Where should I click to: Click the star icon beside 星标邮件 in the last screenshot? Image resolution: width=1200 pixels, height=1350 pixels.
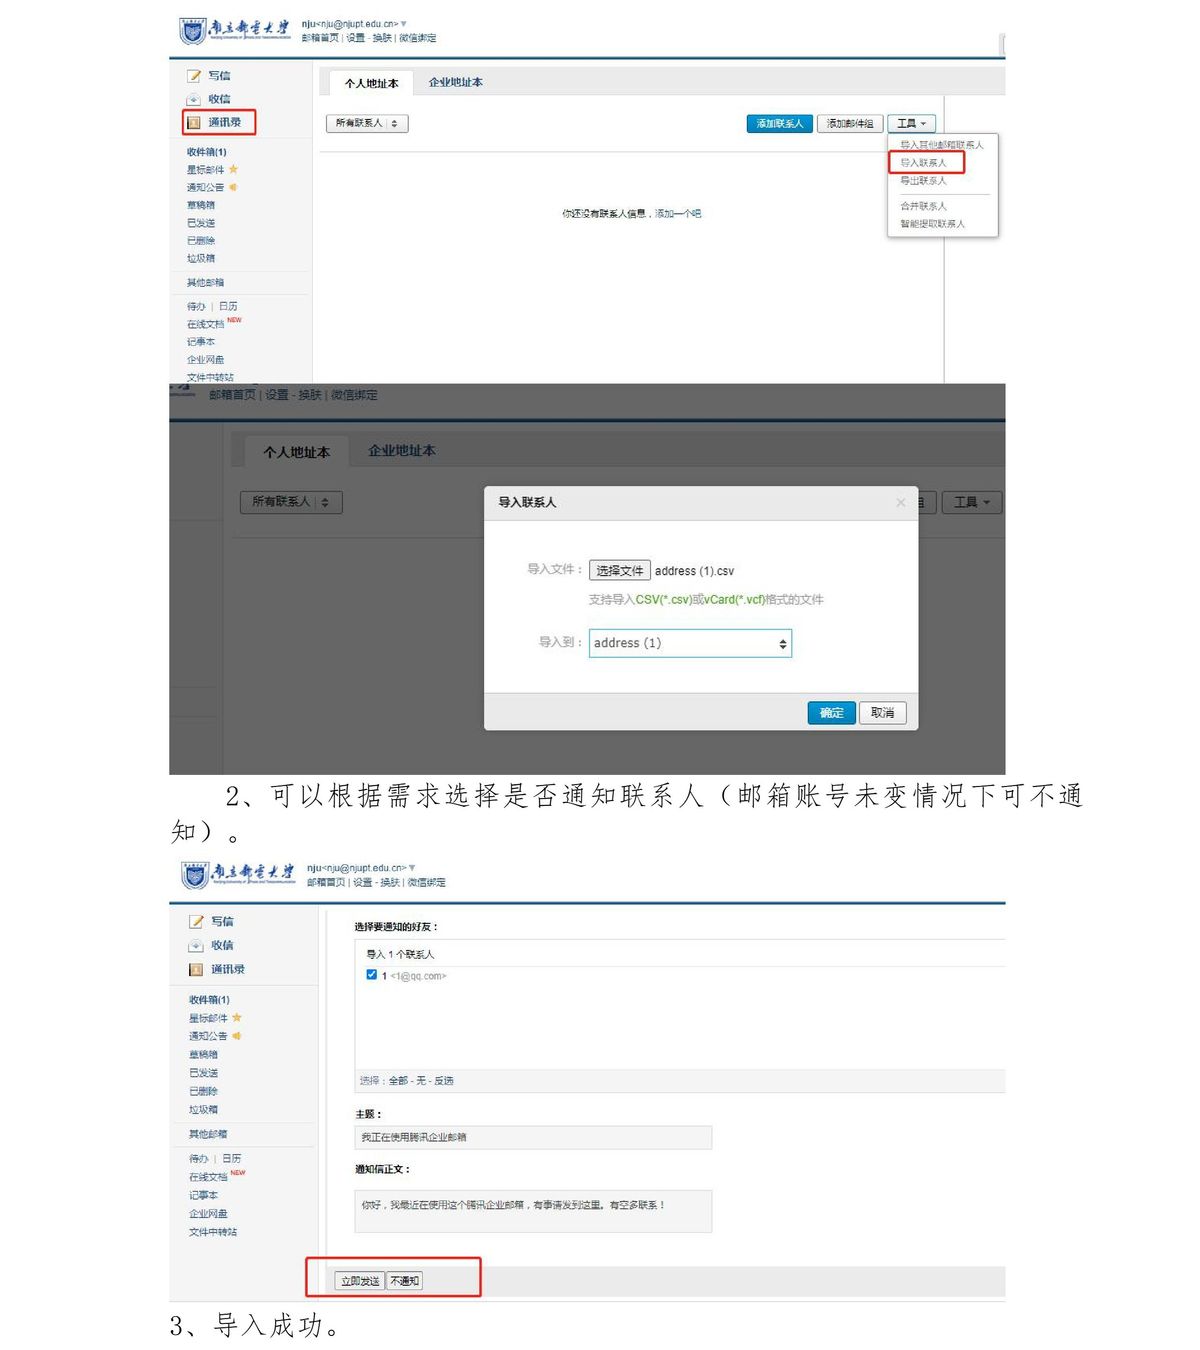237,1018
